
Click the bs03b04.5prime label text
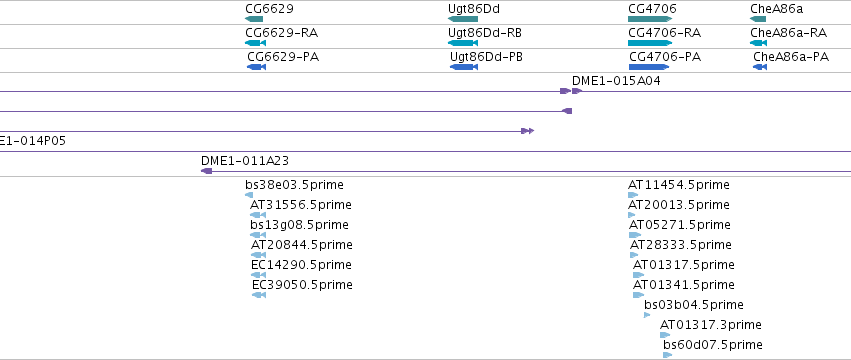coord(694,305)
